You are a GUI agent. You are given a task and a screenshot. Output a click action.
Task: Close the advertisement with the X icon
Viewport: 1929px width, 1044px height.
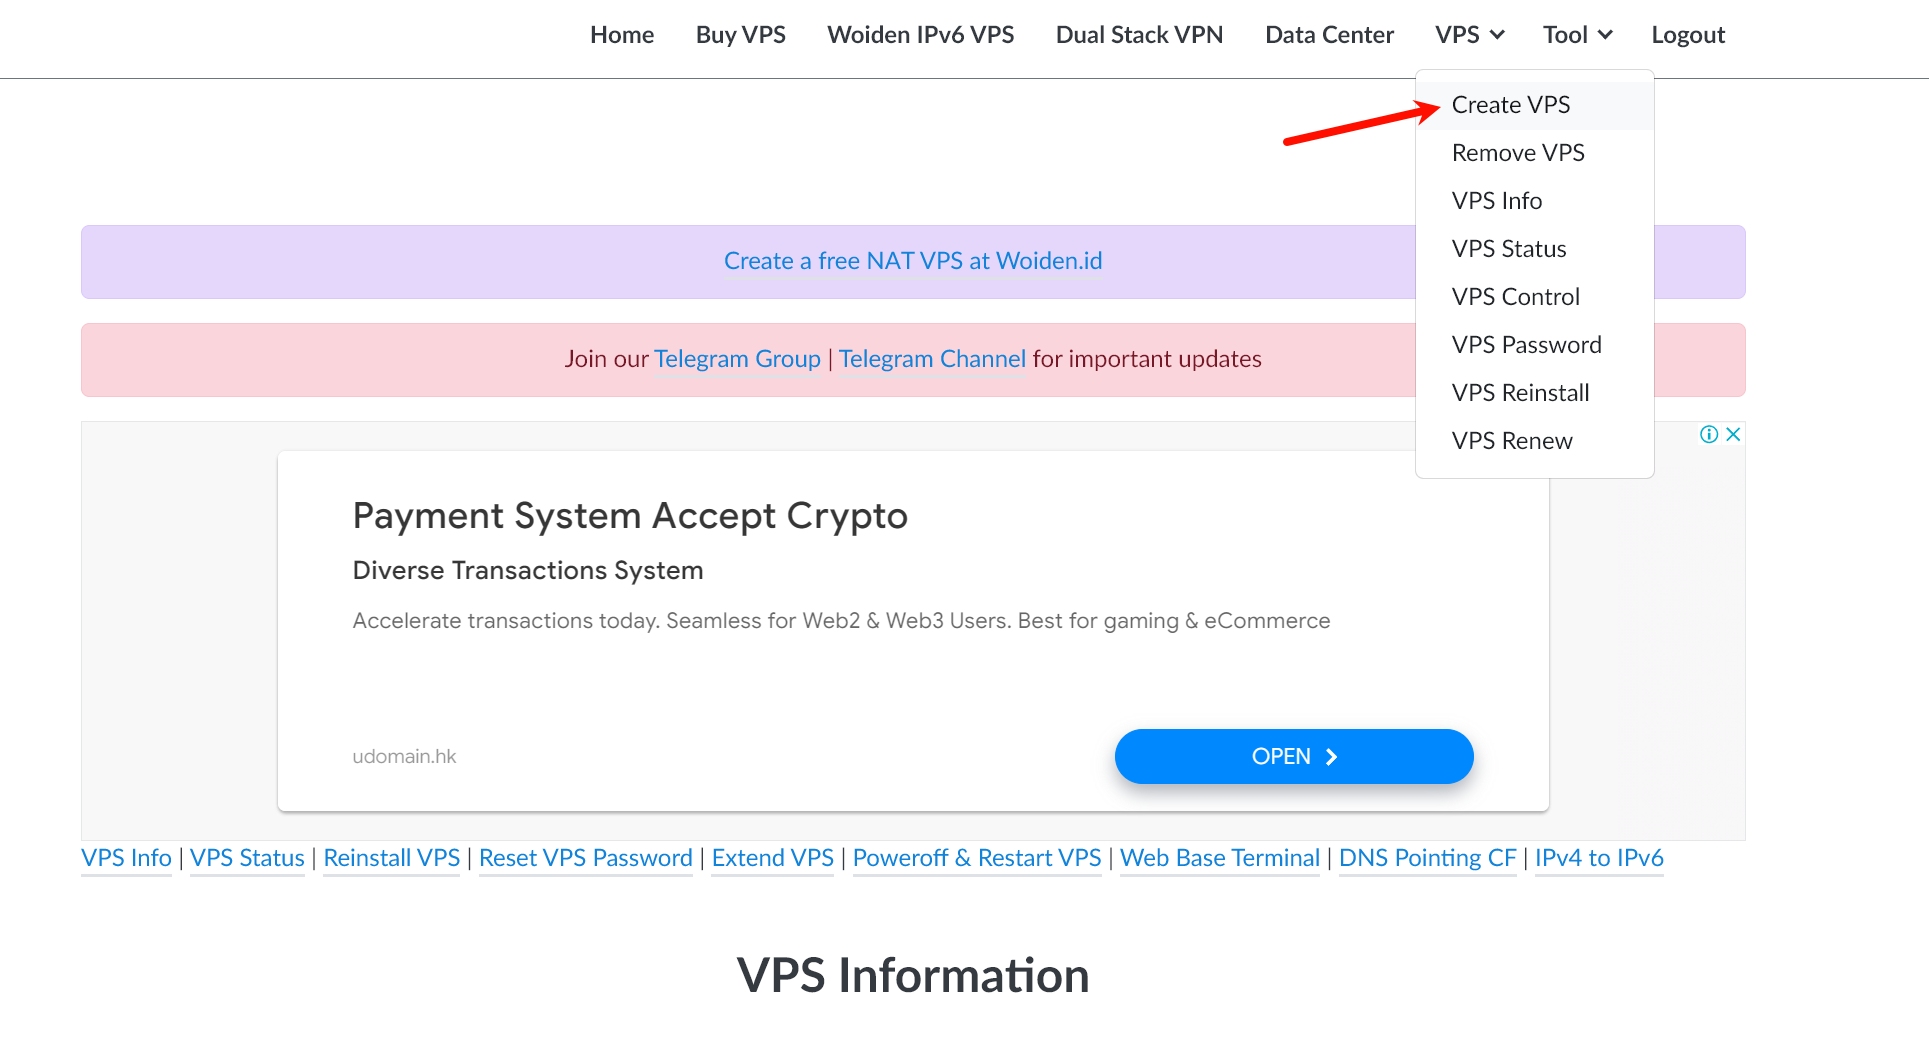coord(1733,434)
